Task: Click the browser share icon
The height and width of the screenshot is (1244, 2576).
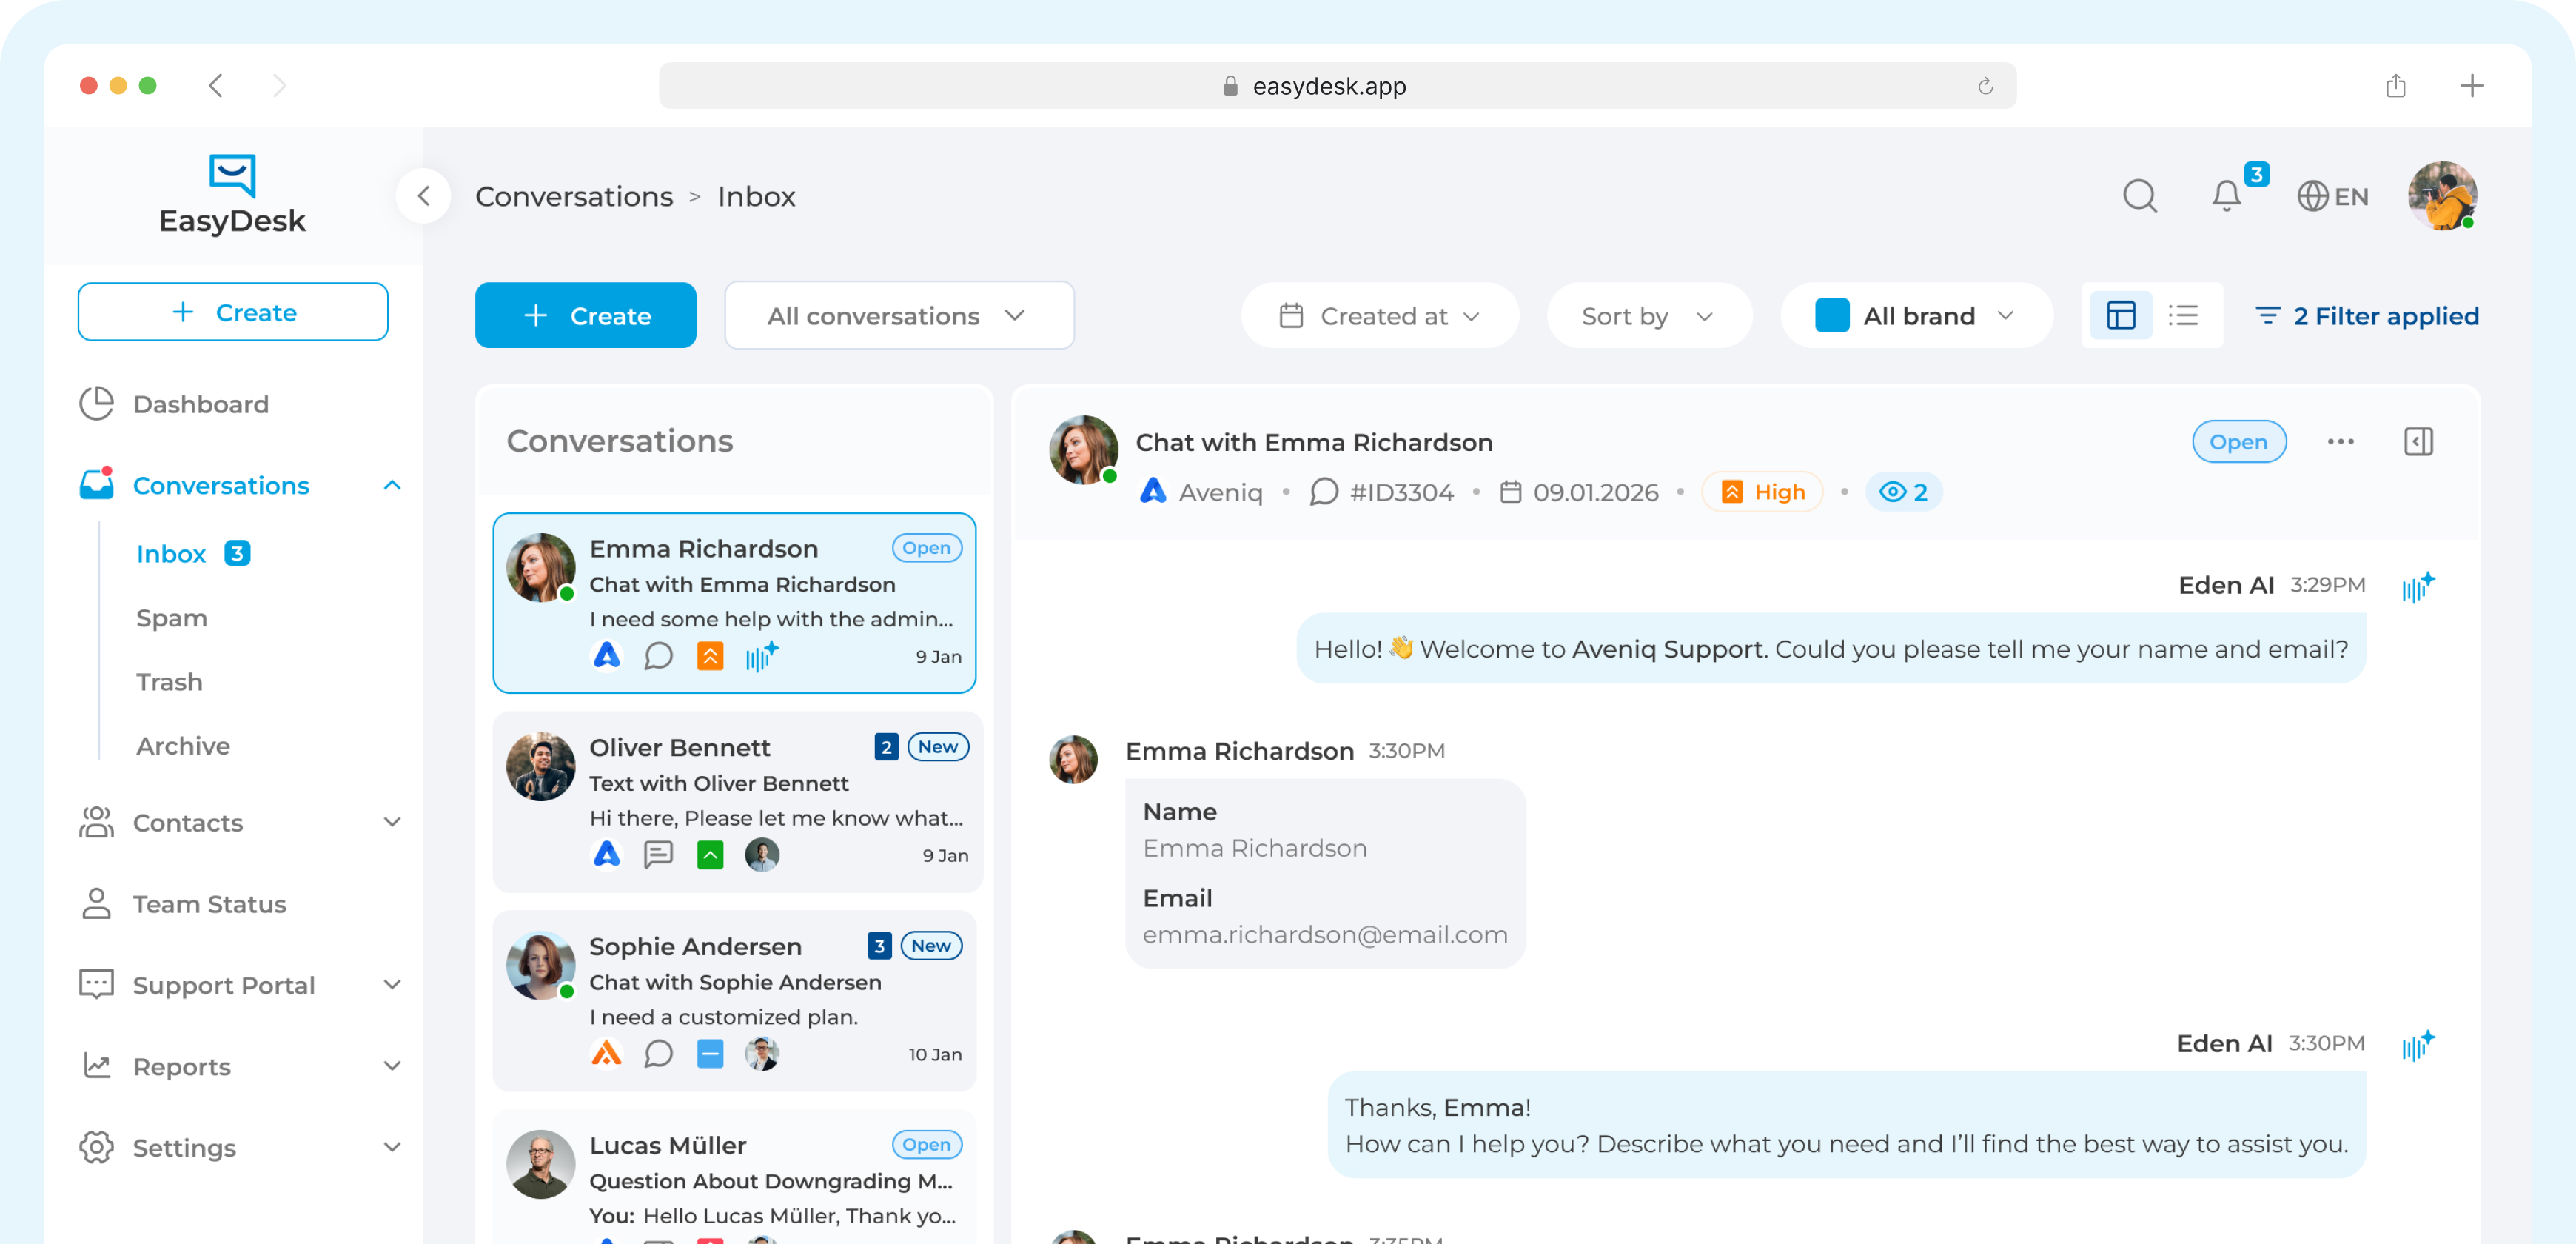Action: coord(2395,86)
